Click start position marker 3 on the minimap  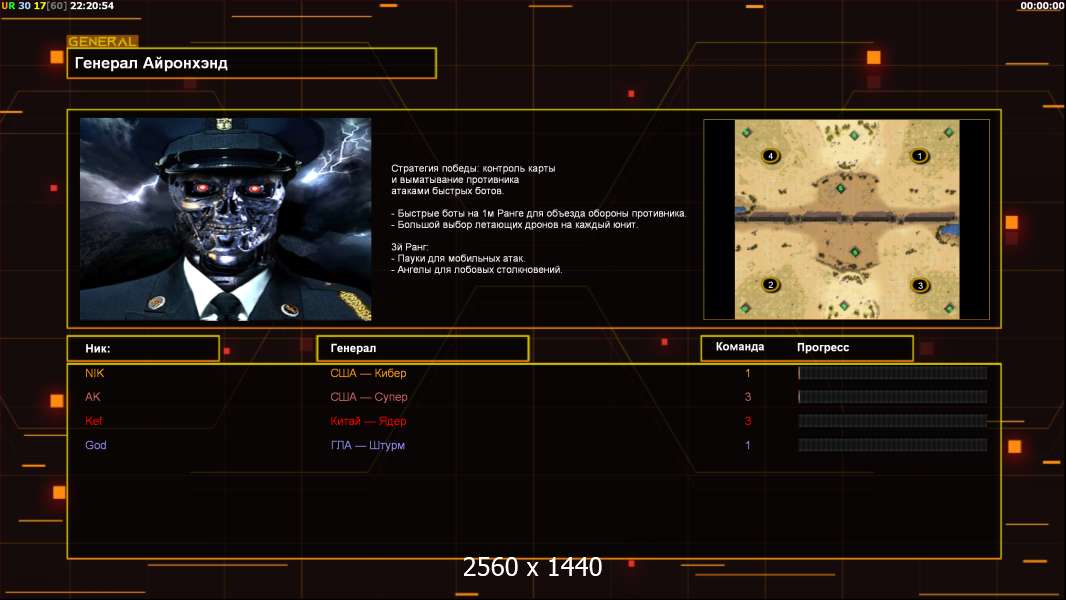coord(920,285)
